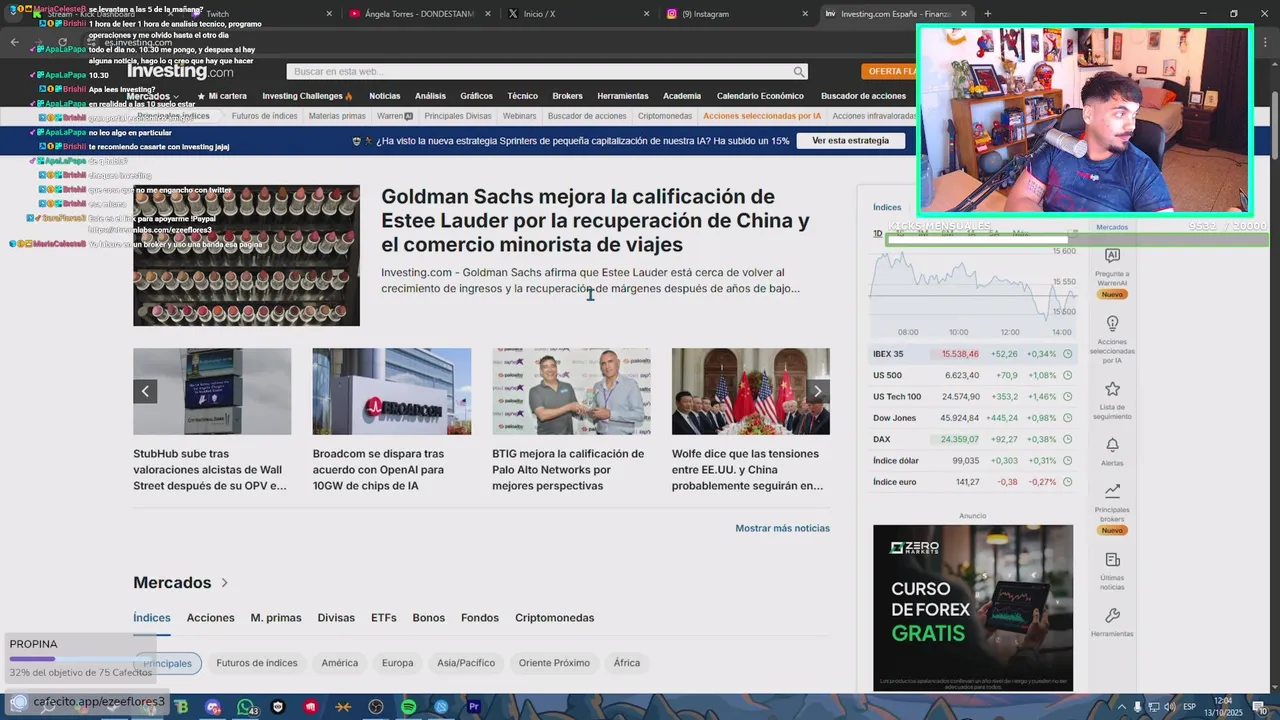This screenshot has height=720, width=1280.
Task: Open Análisis menu
Action: pyautogui.click(x=430, y=96)
